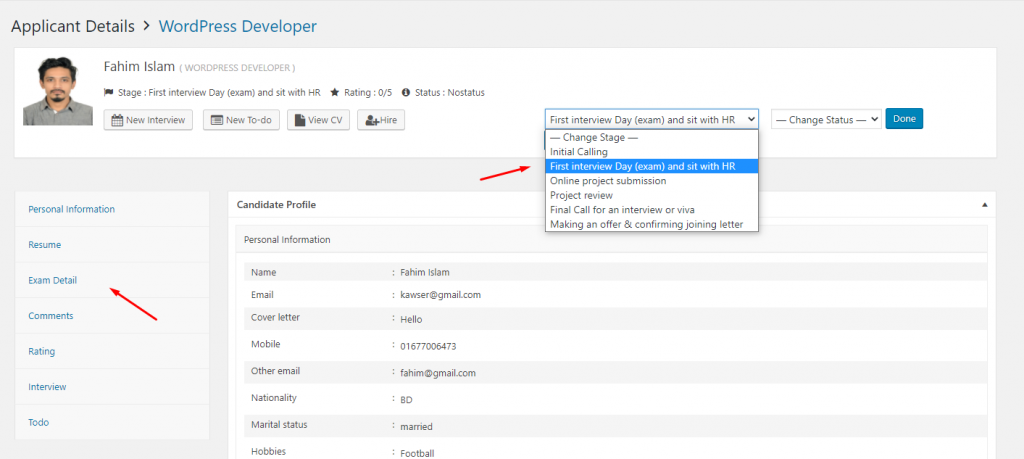
Task: Collapse the Candidate Profile panel triangle
Action: [984, 204]
